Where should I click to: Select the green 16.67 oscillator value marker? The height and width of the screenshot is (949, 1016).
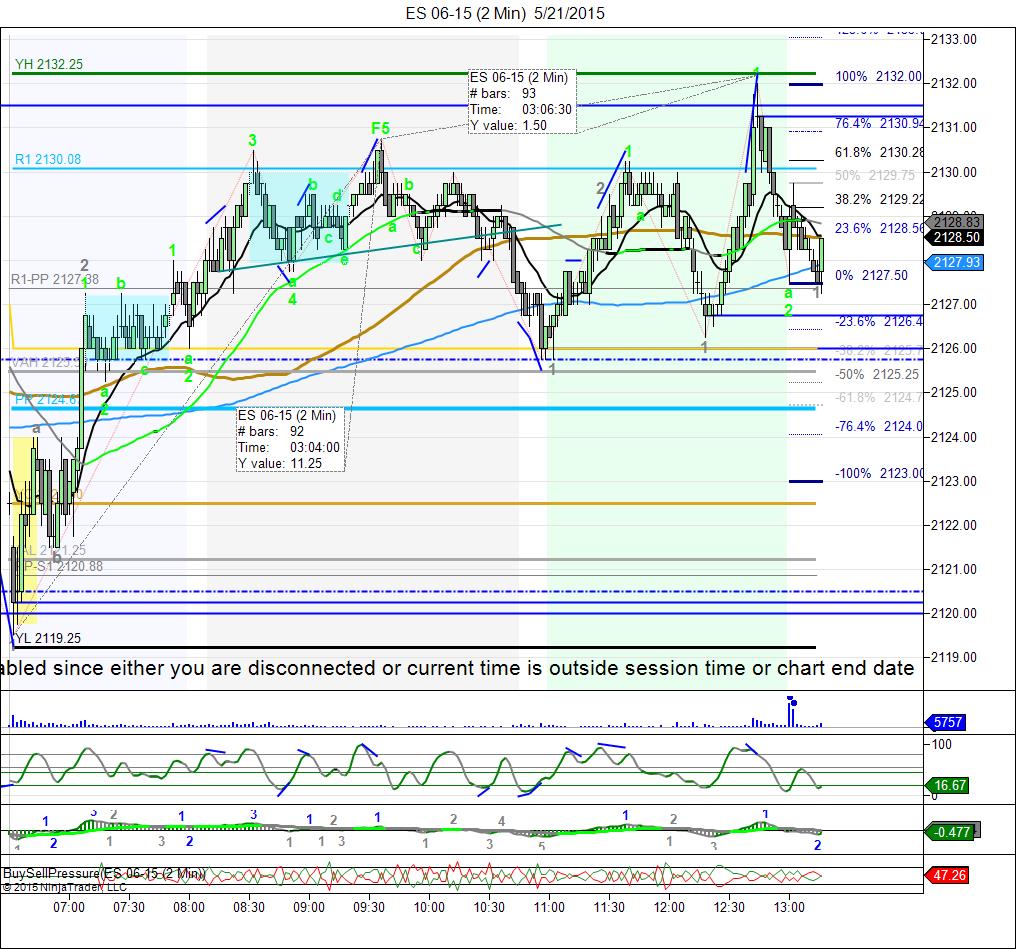click(949, 785)
